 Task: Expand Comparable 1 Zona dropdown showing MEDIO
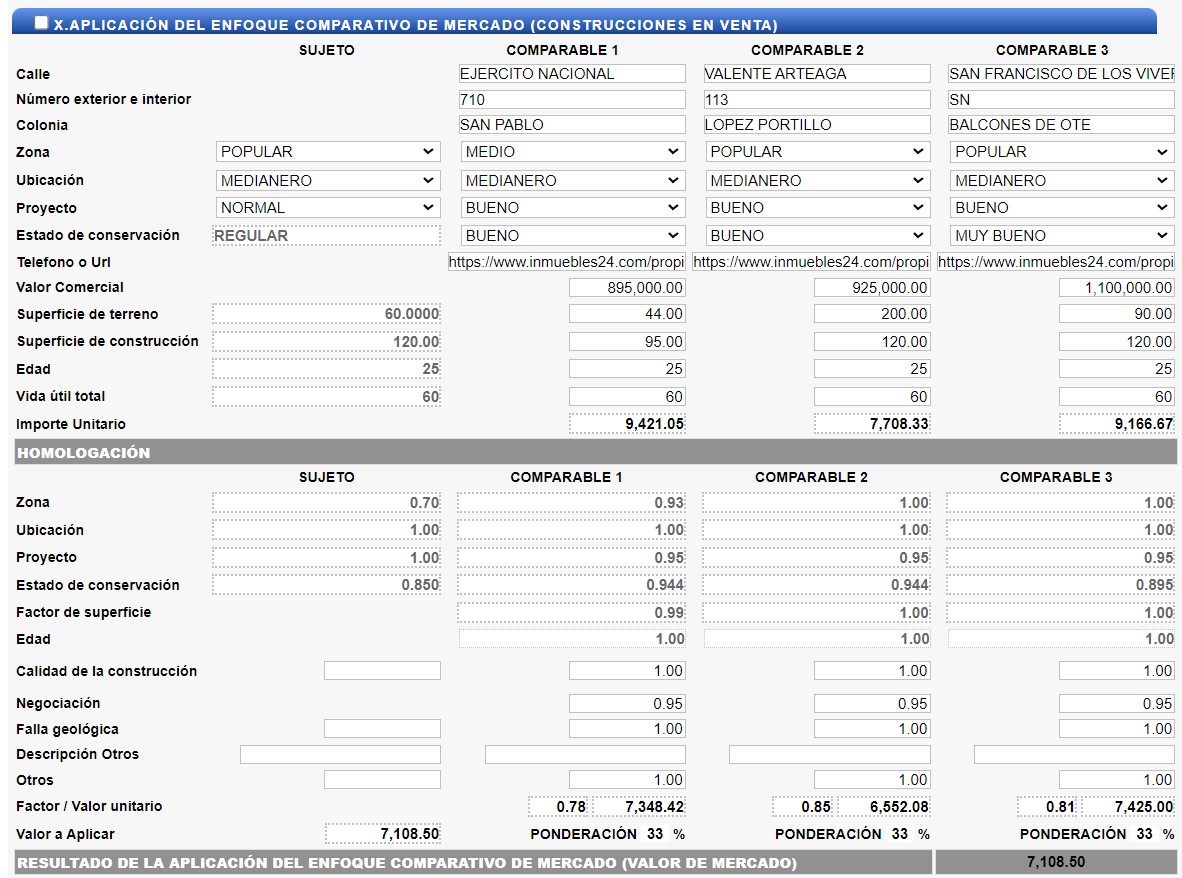click(x=572, y=152)
